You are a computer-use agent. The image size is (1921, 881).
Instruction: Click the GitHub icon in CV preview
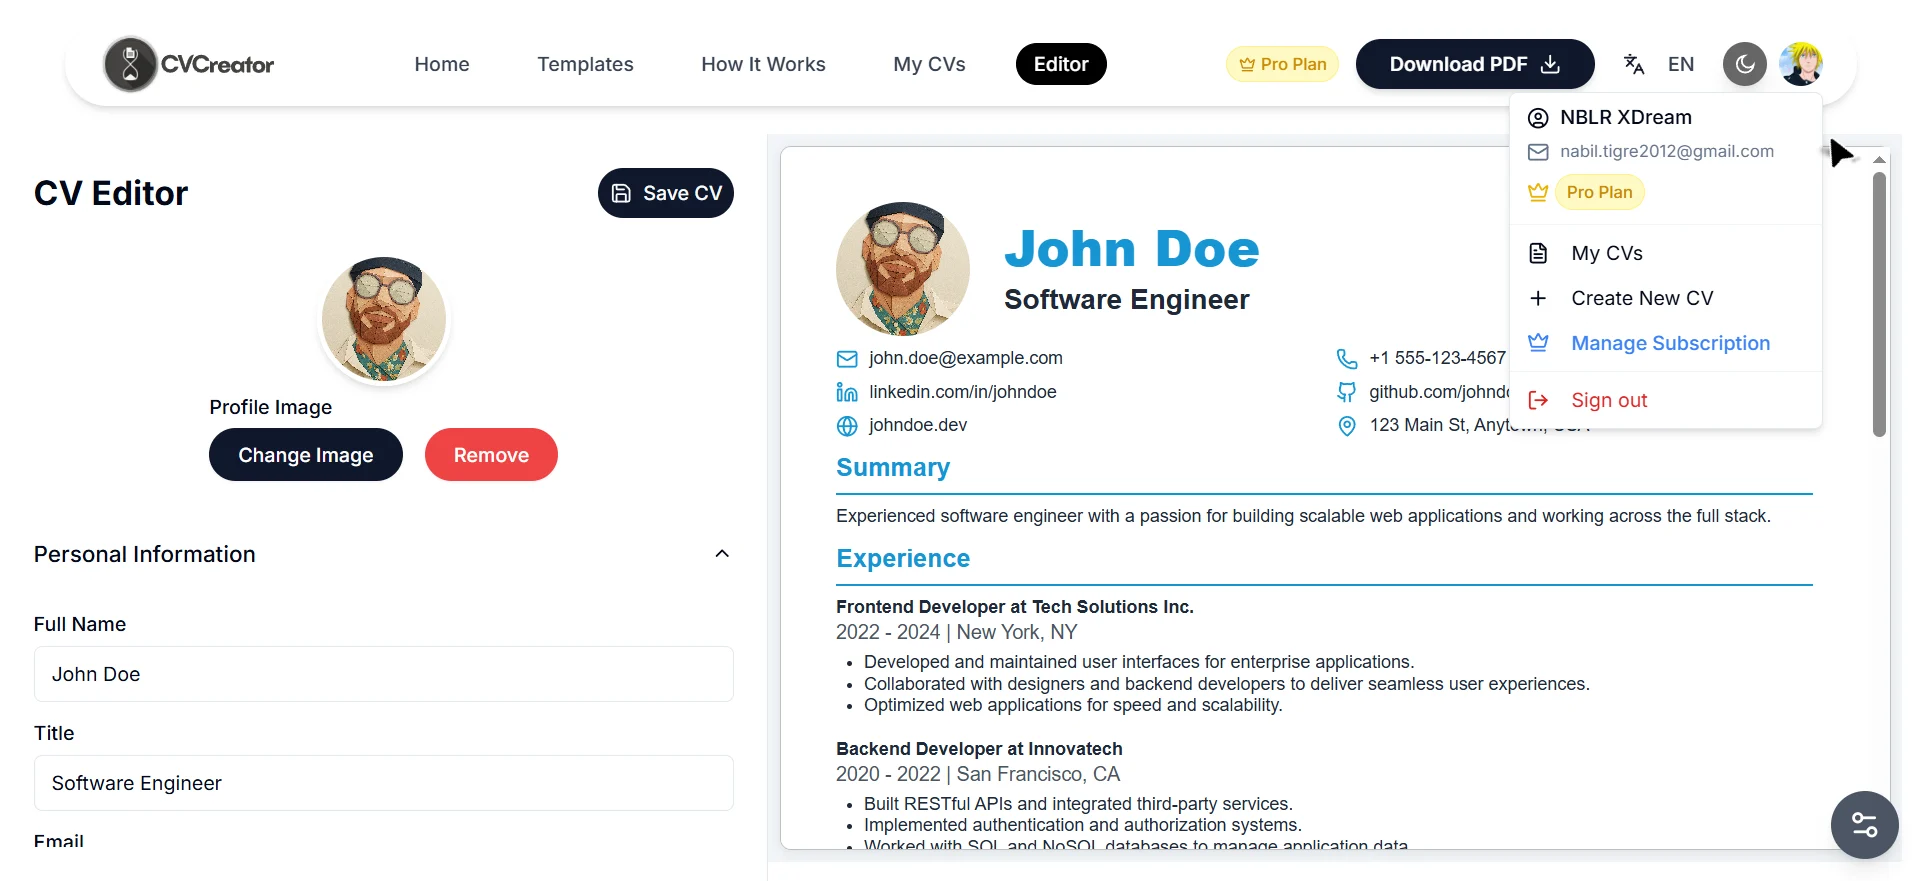tap(1347, 392)
